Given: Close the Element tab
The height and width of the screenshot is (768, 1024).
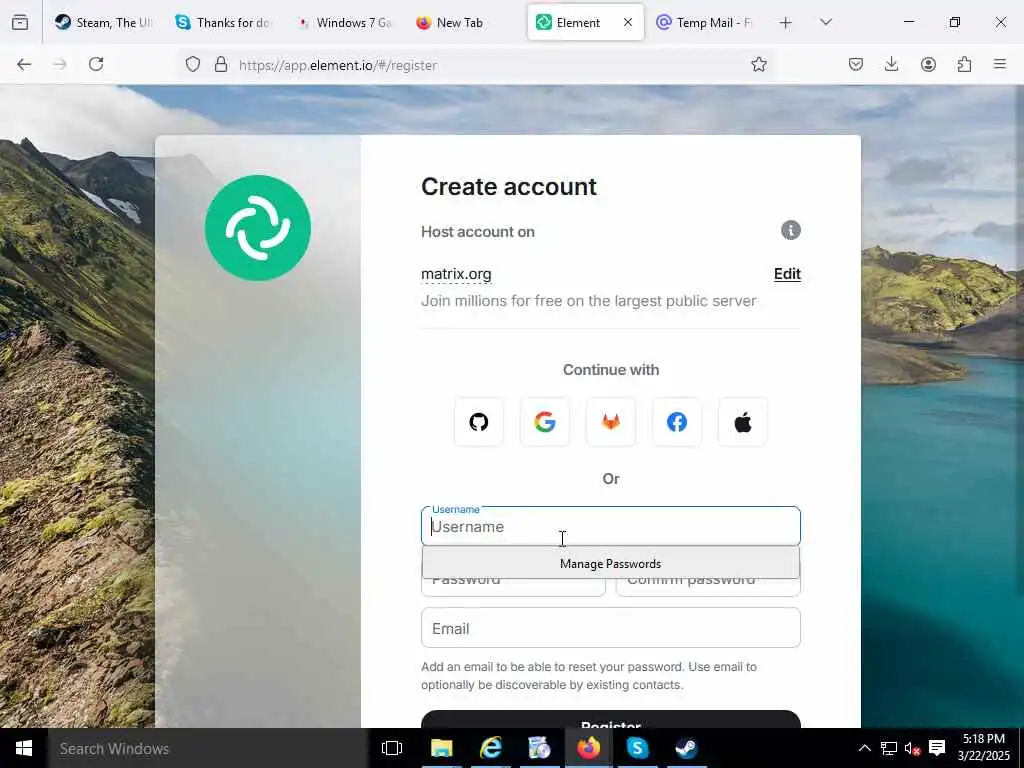Looking at the screenshot, I should 628,23.
